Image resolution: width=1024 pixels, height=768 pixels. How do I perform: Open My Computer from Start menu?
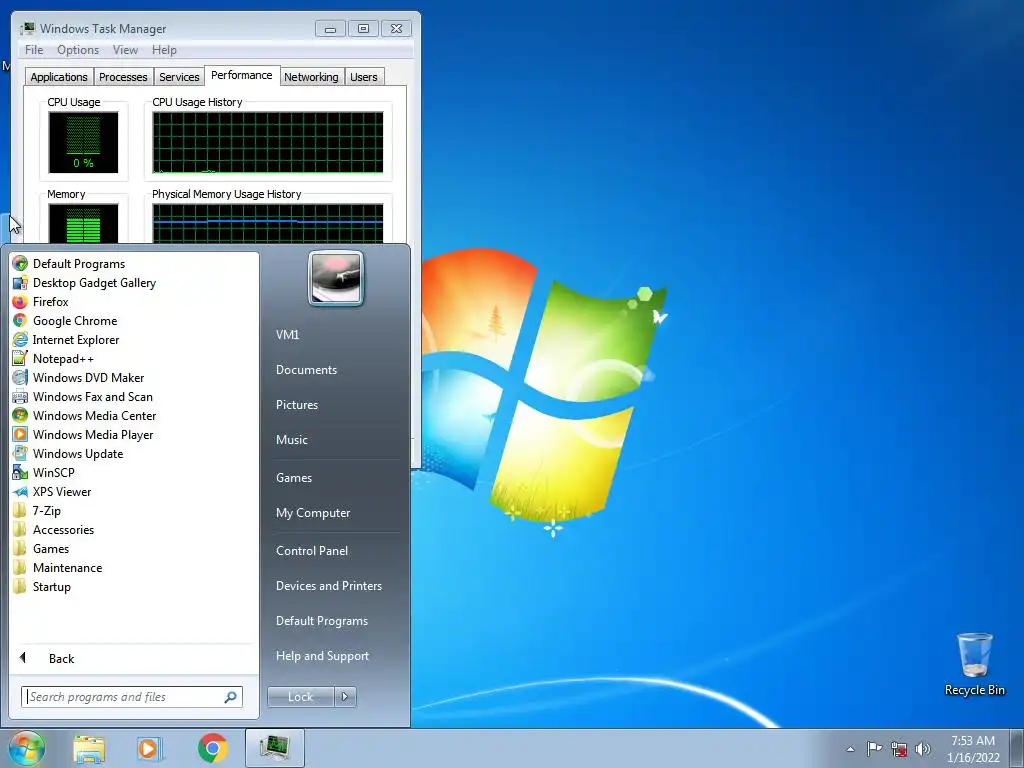coord(313,513)
